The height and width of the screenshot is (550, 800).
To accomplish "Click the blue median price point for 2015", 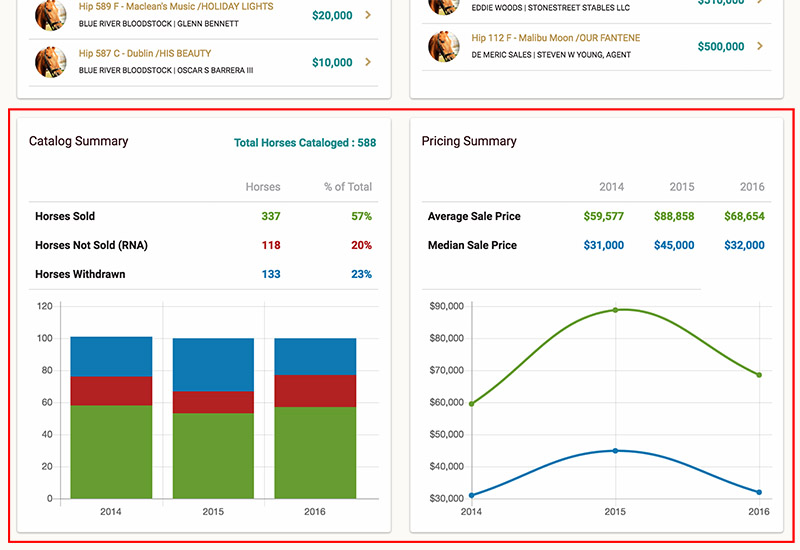I will click(615, 451).
